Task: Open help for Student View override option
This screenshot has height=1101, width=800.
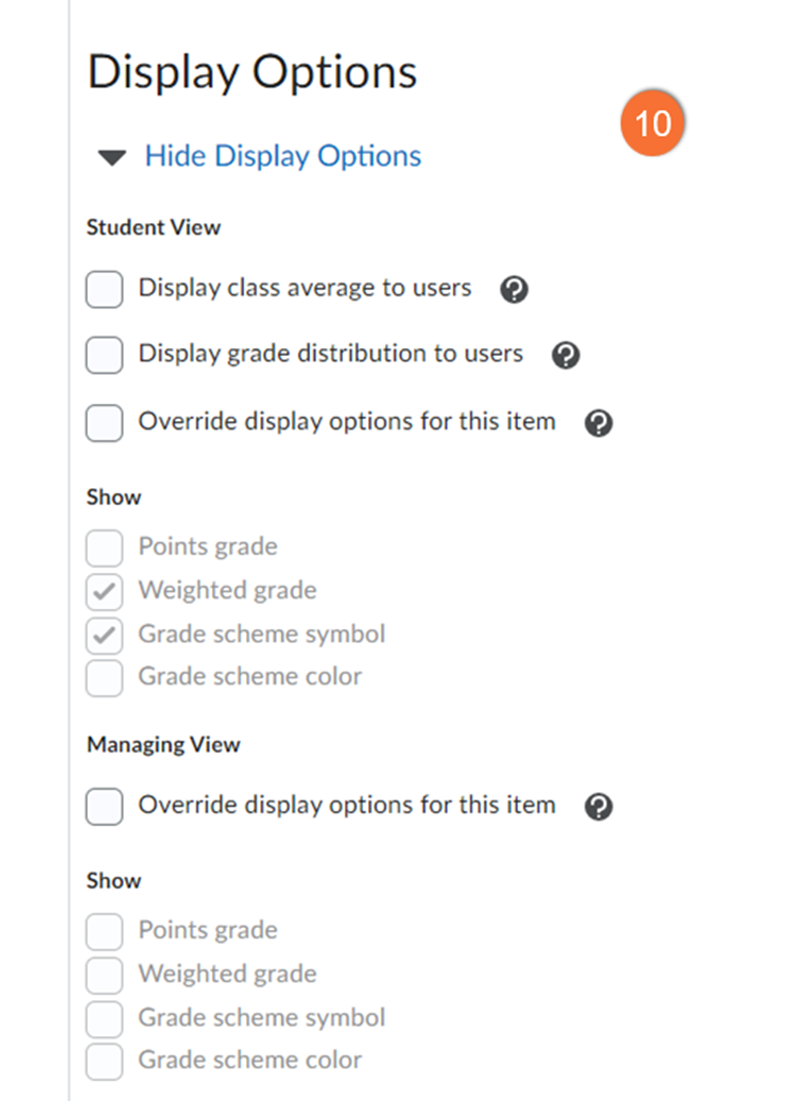Action: click(x=598, y=423)
